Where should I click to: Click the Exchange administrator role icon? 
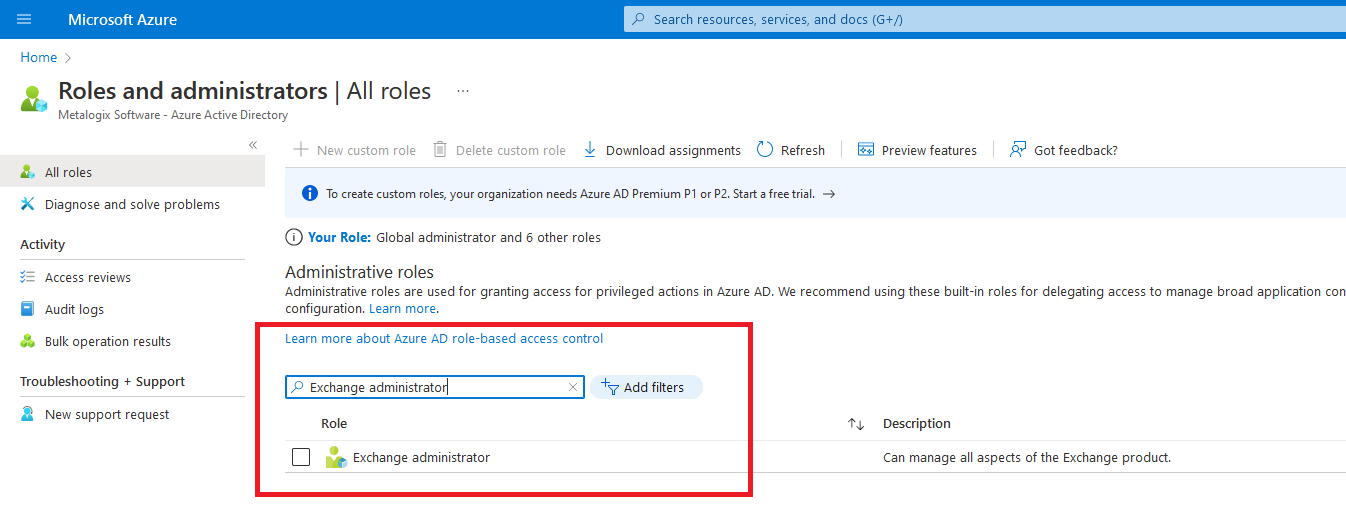pos(336,458)
